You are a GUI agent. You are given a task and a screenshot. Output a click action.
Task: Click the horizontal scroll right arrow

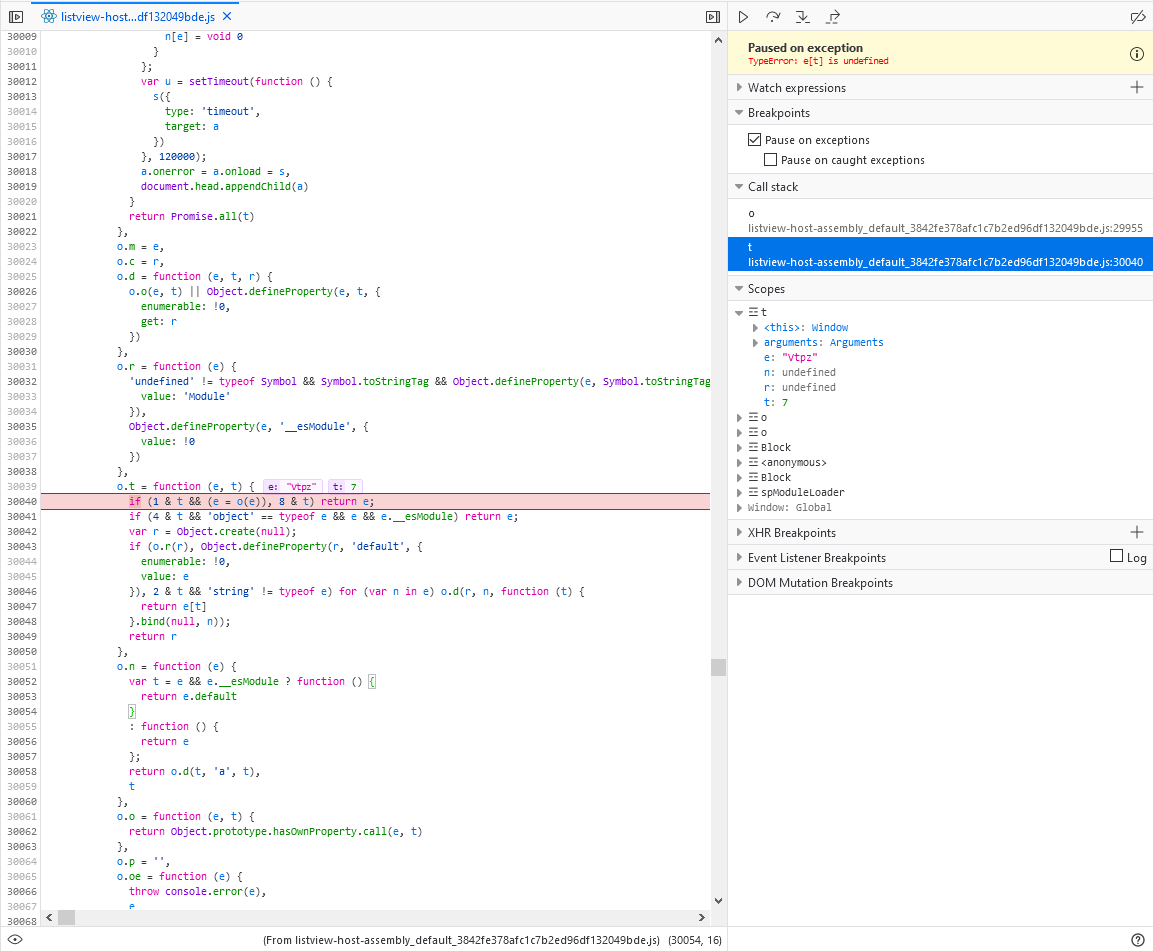[702, 917]
